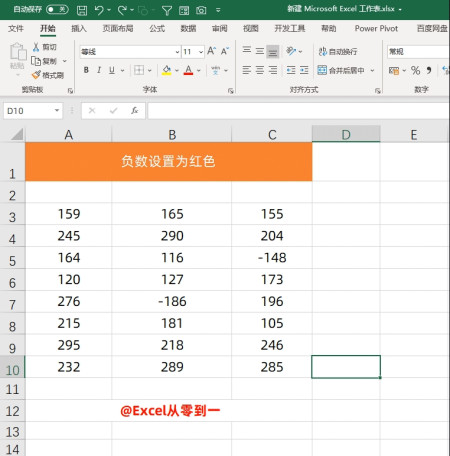The width and height of the screenshot is (450, 456).
Task: Apply the yellow fill color bucket
Action: tap(167, 70)
